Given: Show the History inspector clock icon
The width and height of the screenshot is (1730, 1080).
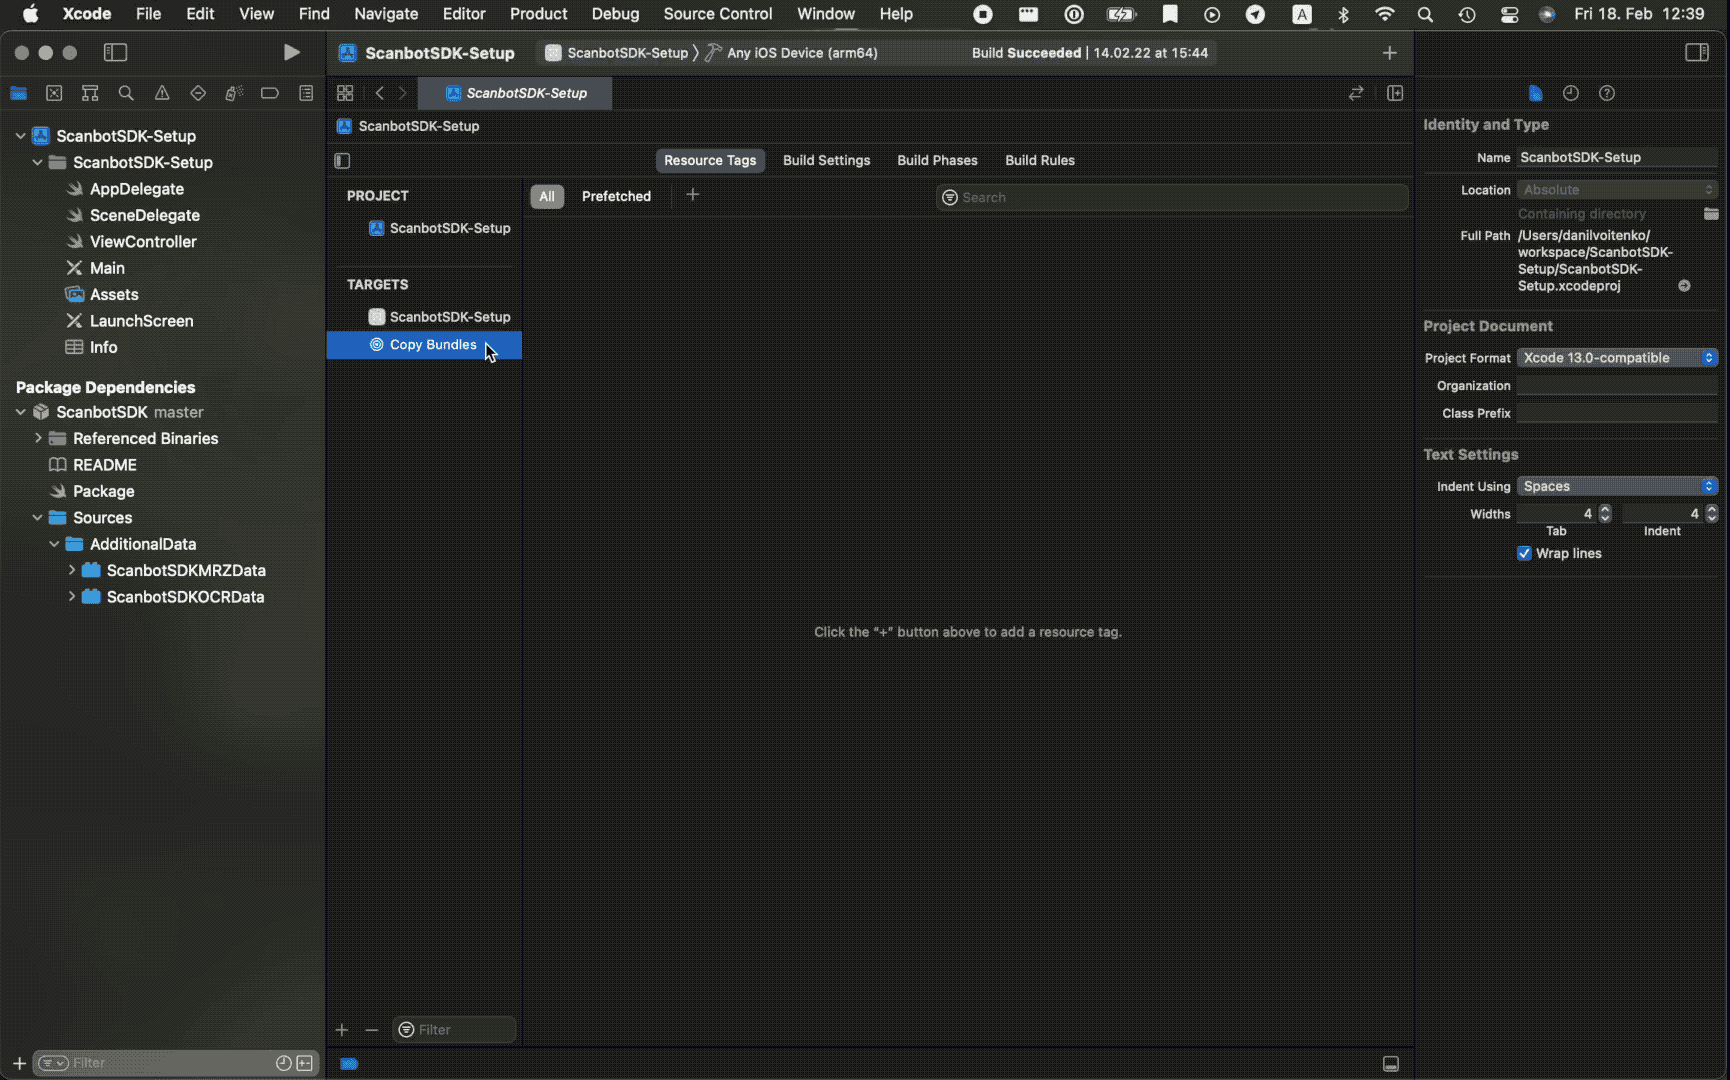Looking at the screenshot, I should pos(1570,93).
